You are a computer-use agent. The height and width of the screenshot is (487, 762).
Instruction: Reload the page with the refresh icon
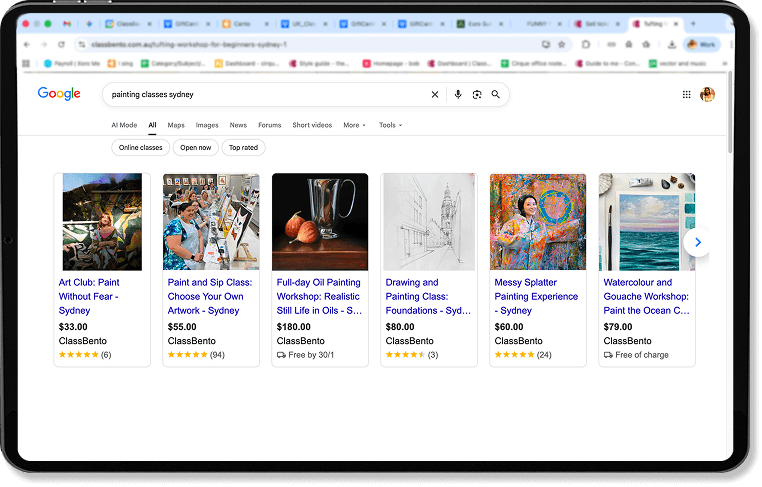tap(61, 44)
